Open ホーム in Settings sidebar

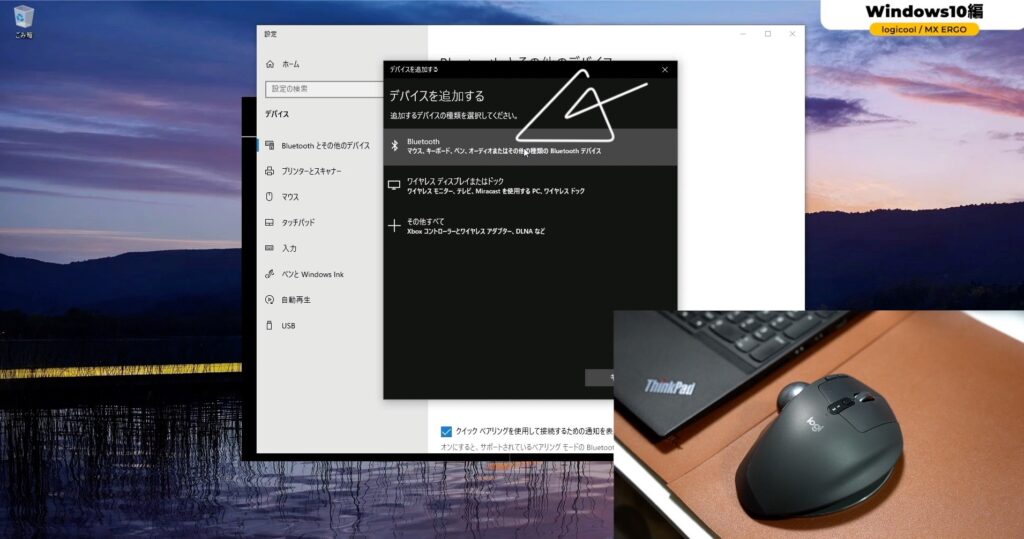click(291, 64)
